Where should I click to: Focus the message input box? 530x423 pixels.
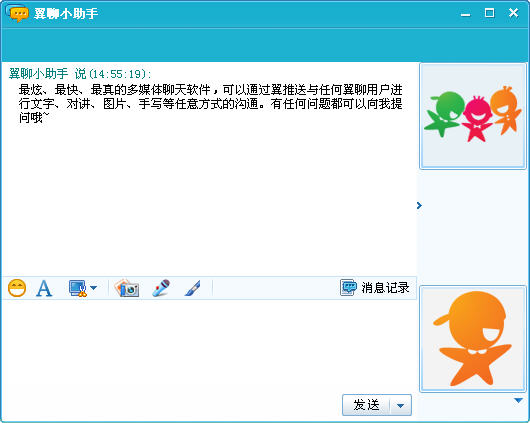(209, 347)
